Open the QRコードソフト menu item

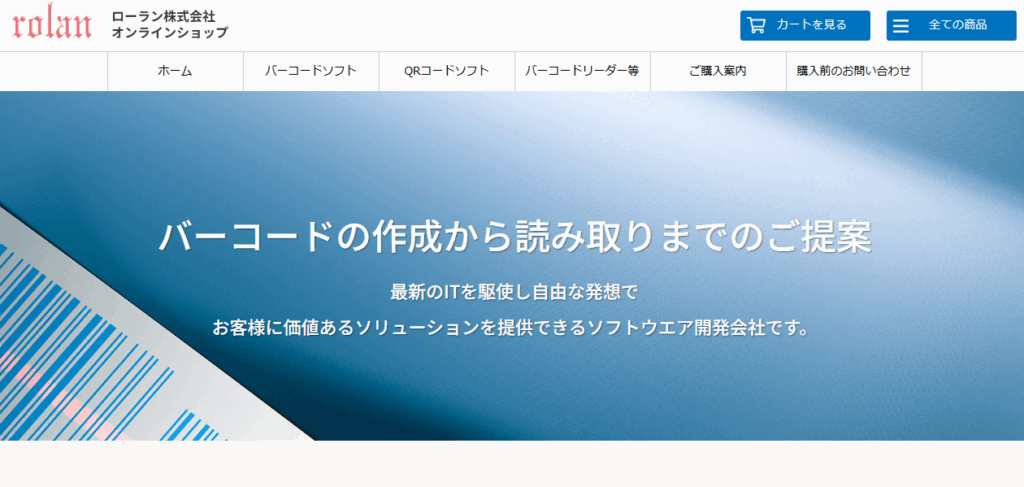(x=447, y=71)
